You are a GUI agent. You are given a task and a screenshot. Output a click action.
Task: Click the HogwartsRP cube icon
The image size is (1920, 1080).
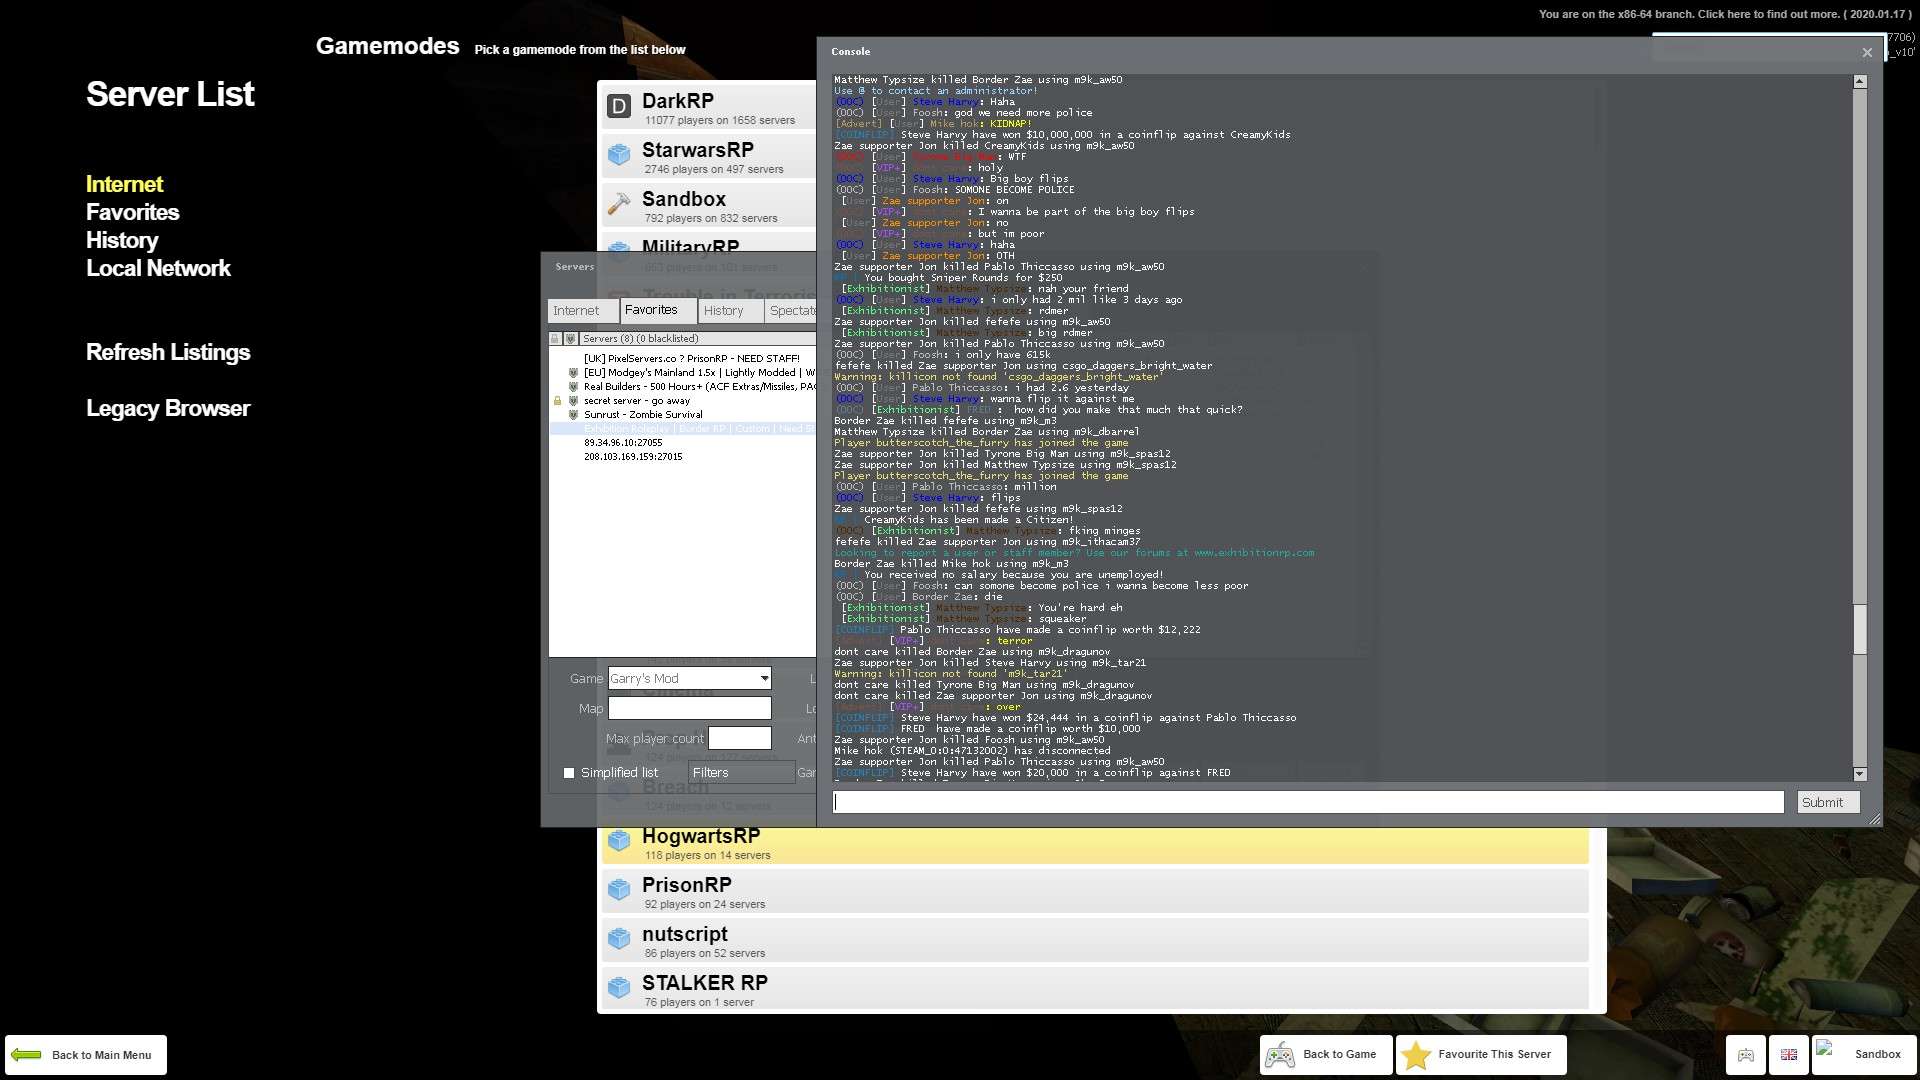619,841
